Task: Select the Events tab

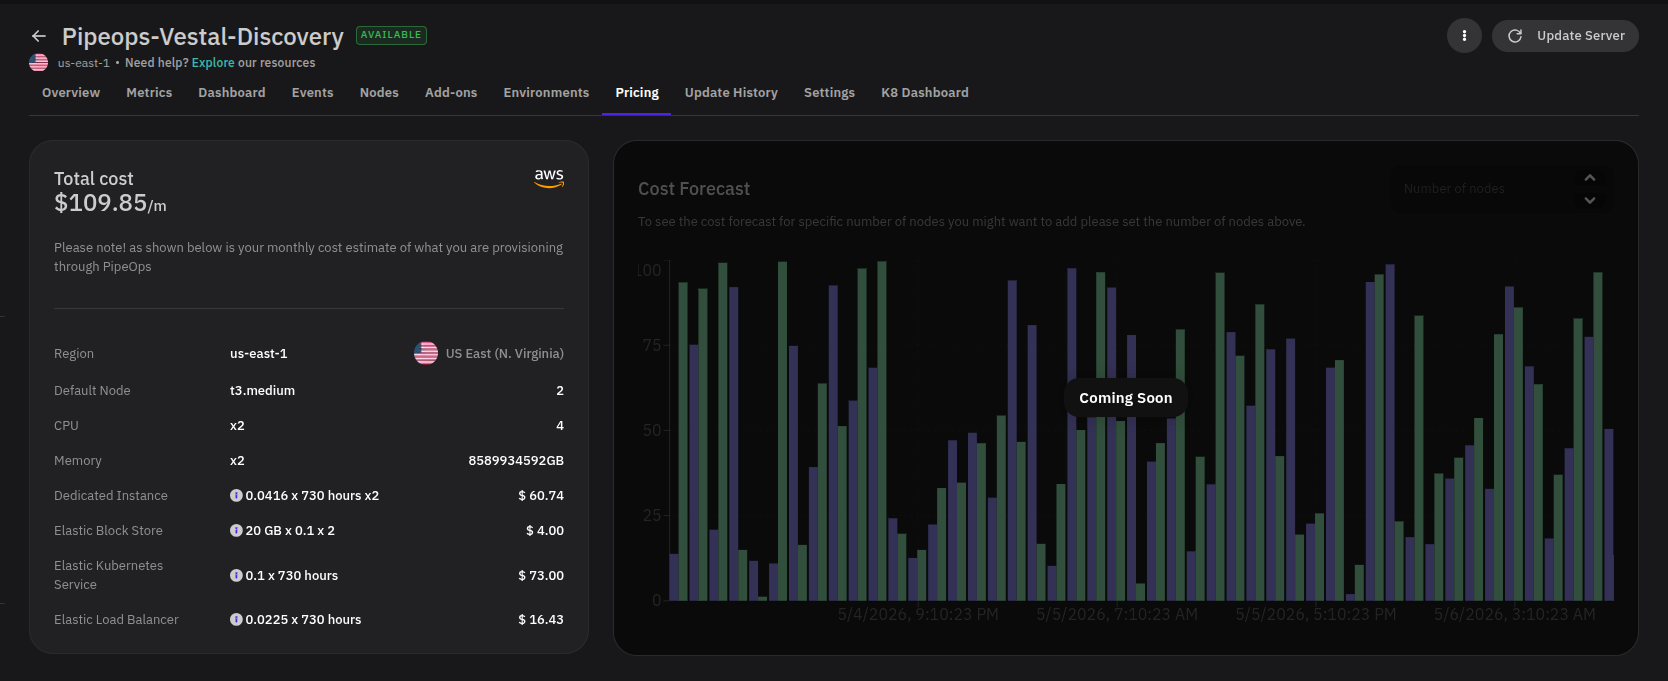Action: pos(313,92)
